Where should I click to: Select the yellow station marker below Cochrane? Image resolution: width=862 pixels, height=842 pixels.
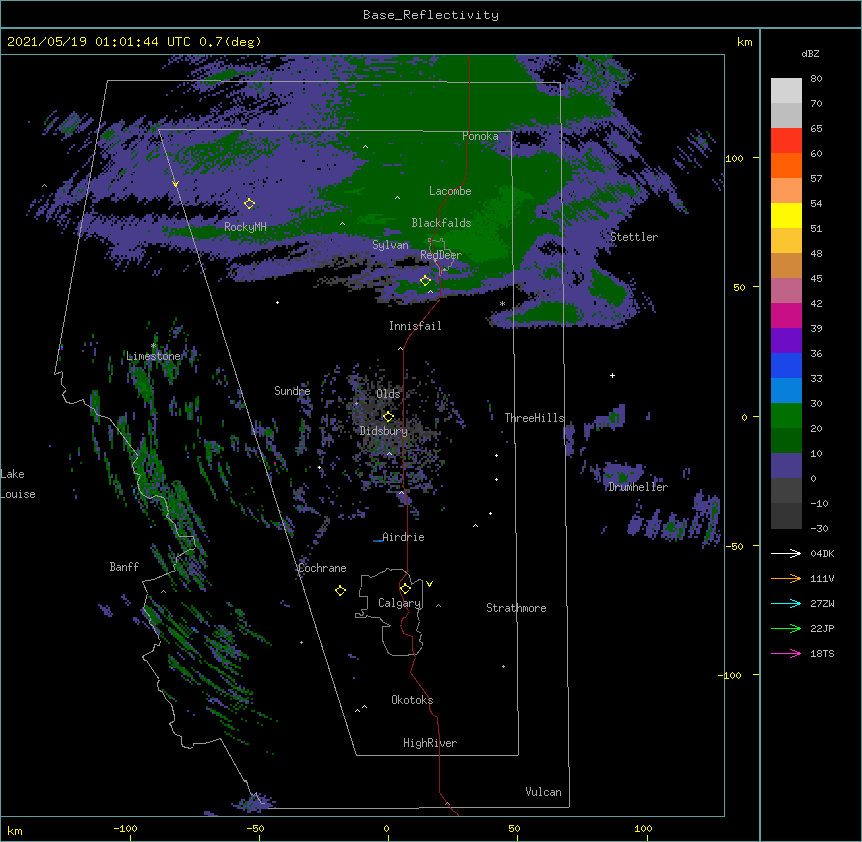(340, 591)
